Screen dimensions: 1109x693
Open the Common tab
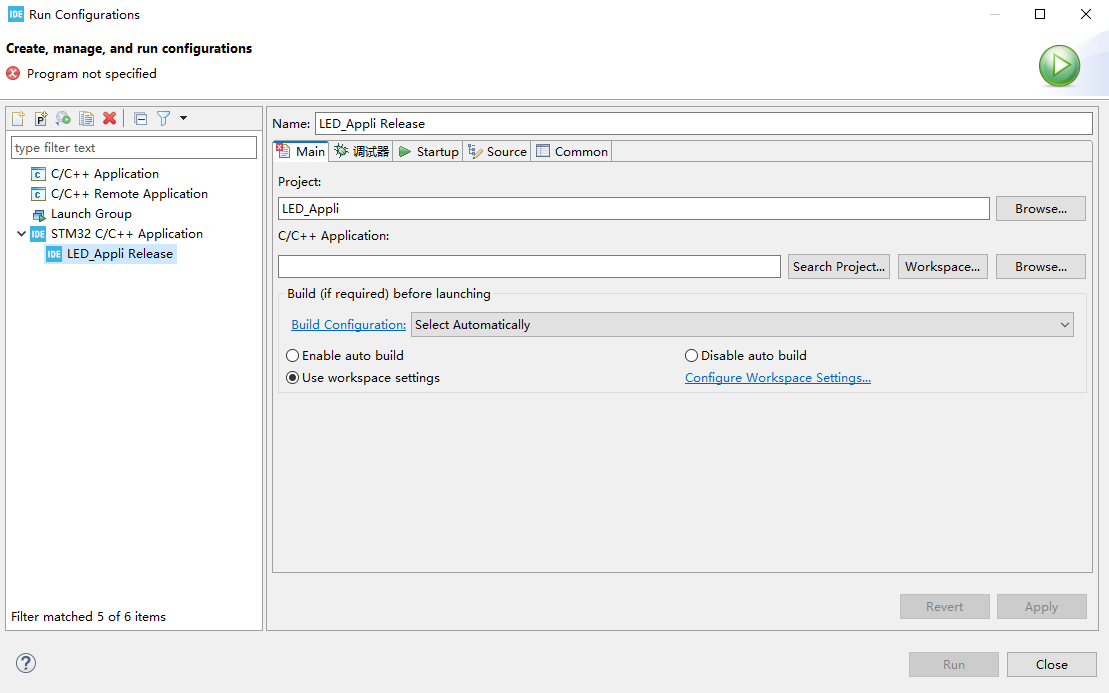(x=572, y=151)
